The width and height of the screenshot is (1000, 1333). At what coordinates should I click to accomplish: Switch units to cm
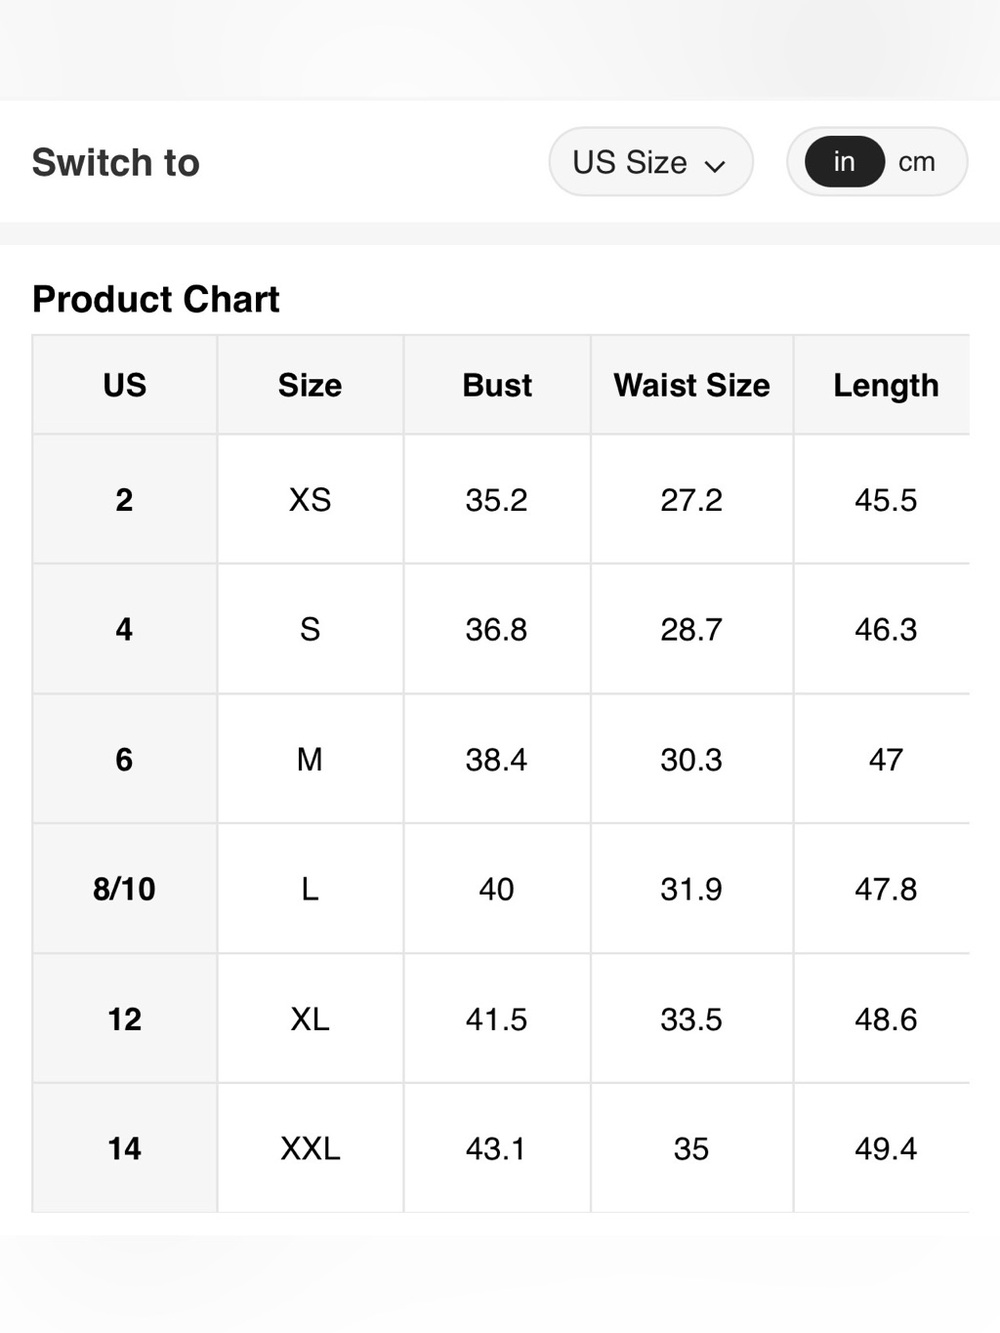click(x=916, y=162)
